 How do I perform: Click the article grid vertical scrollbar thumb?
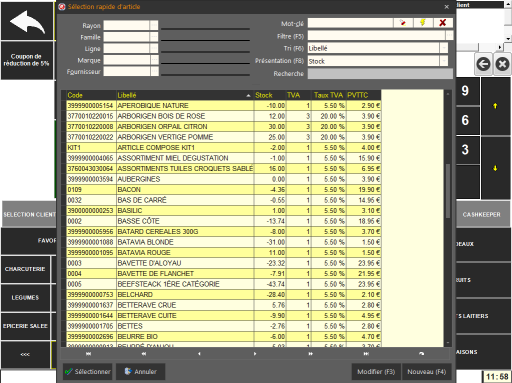(448, 191)
